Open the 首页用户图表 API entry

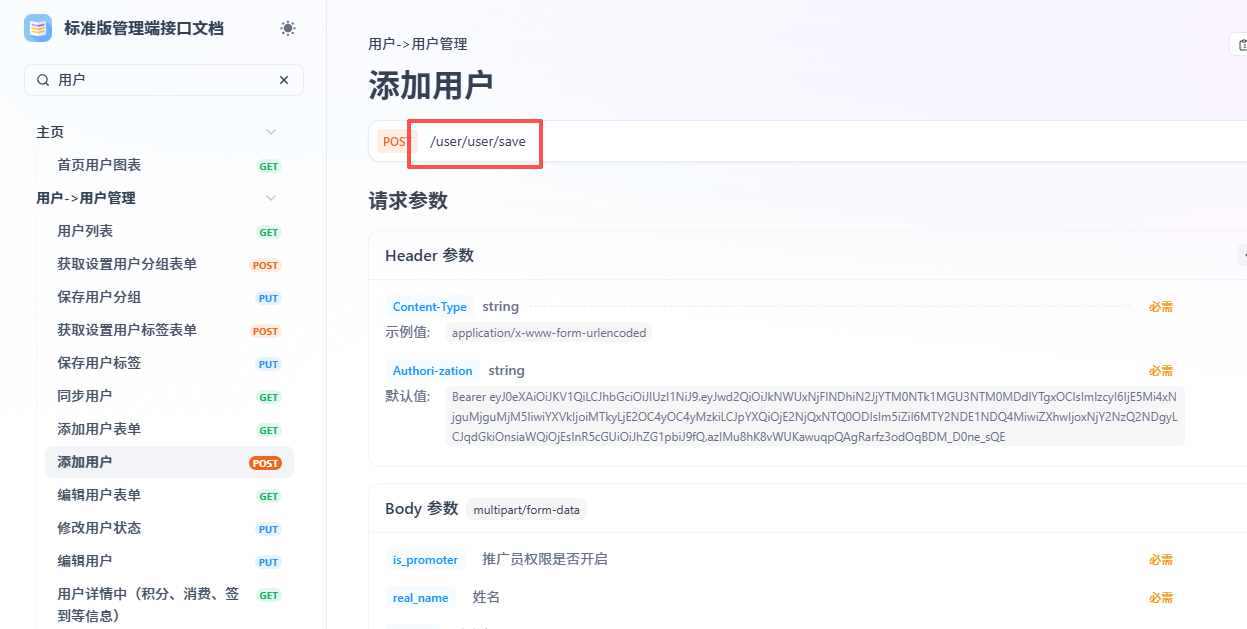99,165
